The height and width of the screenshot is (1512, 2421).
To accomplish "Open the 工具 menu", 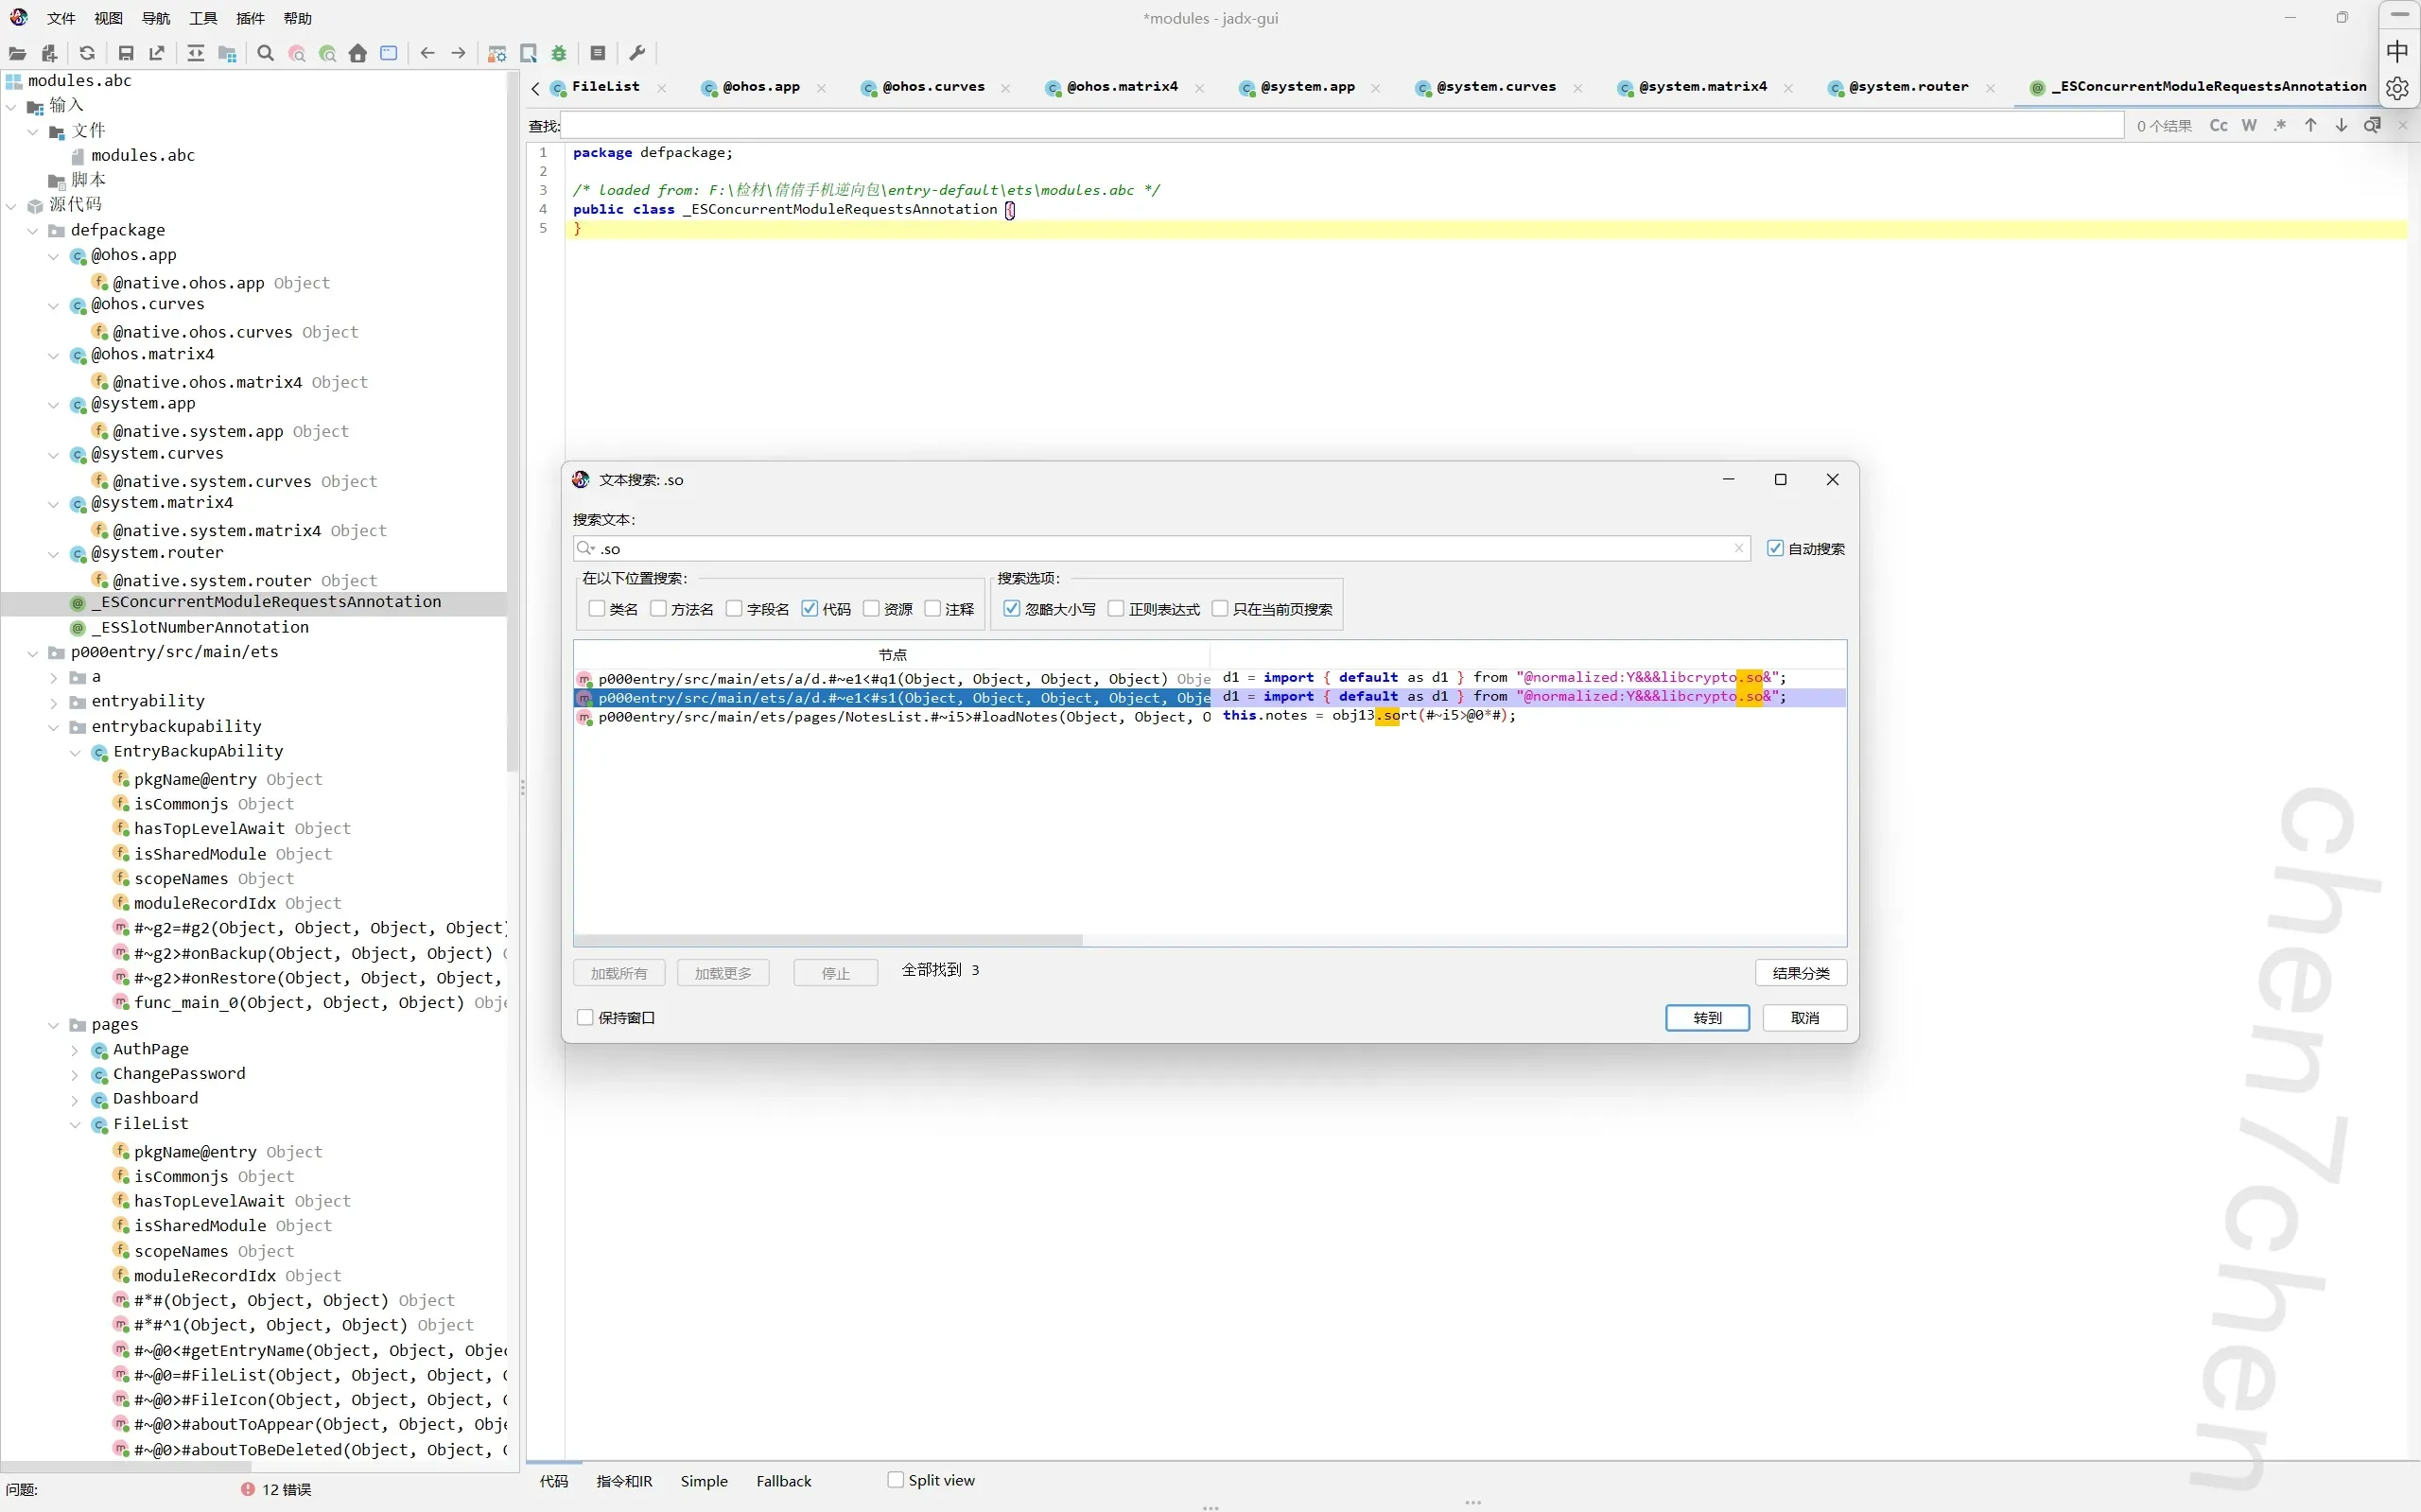I will (203, 18).
